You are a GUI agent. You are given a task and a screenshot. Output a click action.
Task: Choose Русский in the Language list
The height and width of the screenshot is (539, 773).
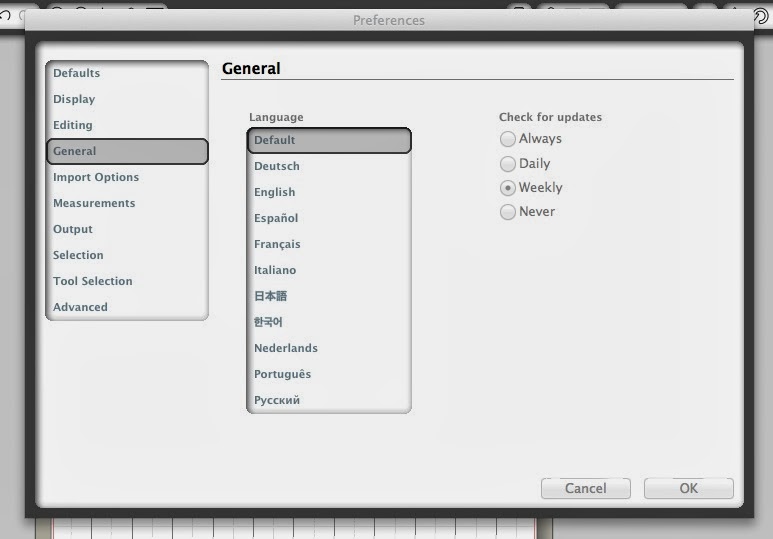click(329, 400)
